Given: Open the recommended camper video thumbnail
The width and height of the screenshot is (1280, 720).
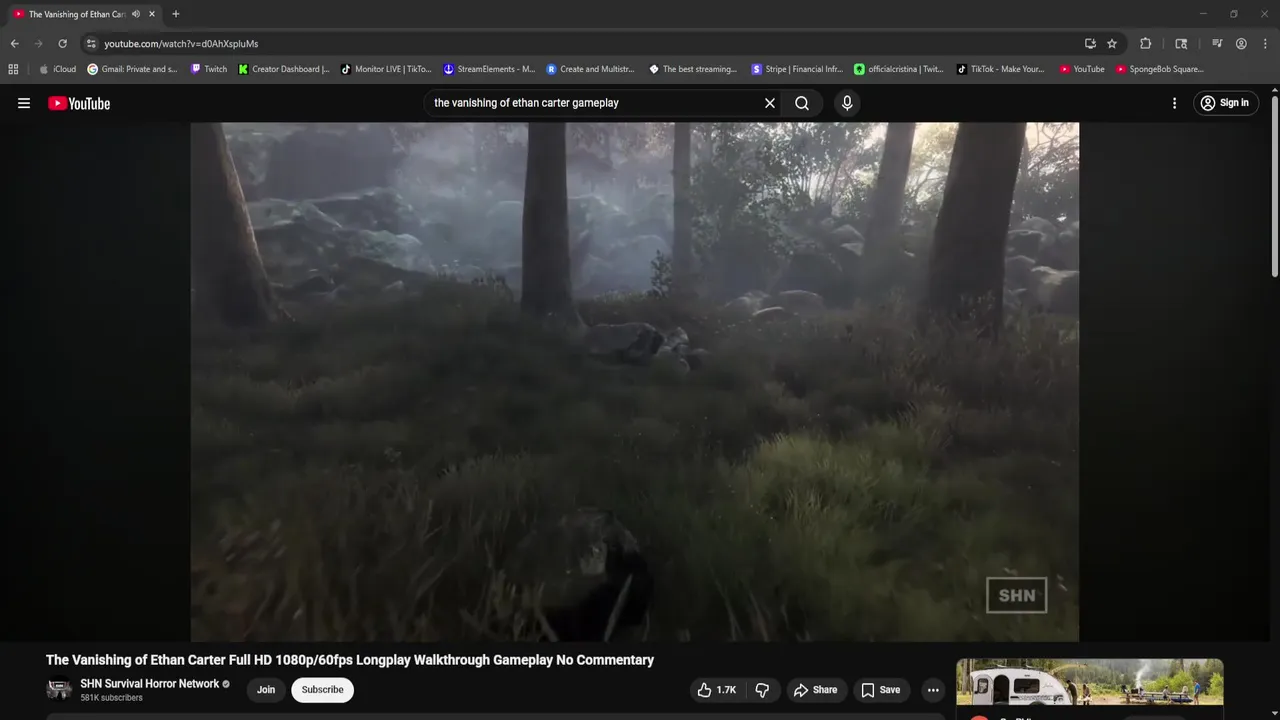Looking at the screenshot, I should [x=1090, y=682].
